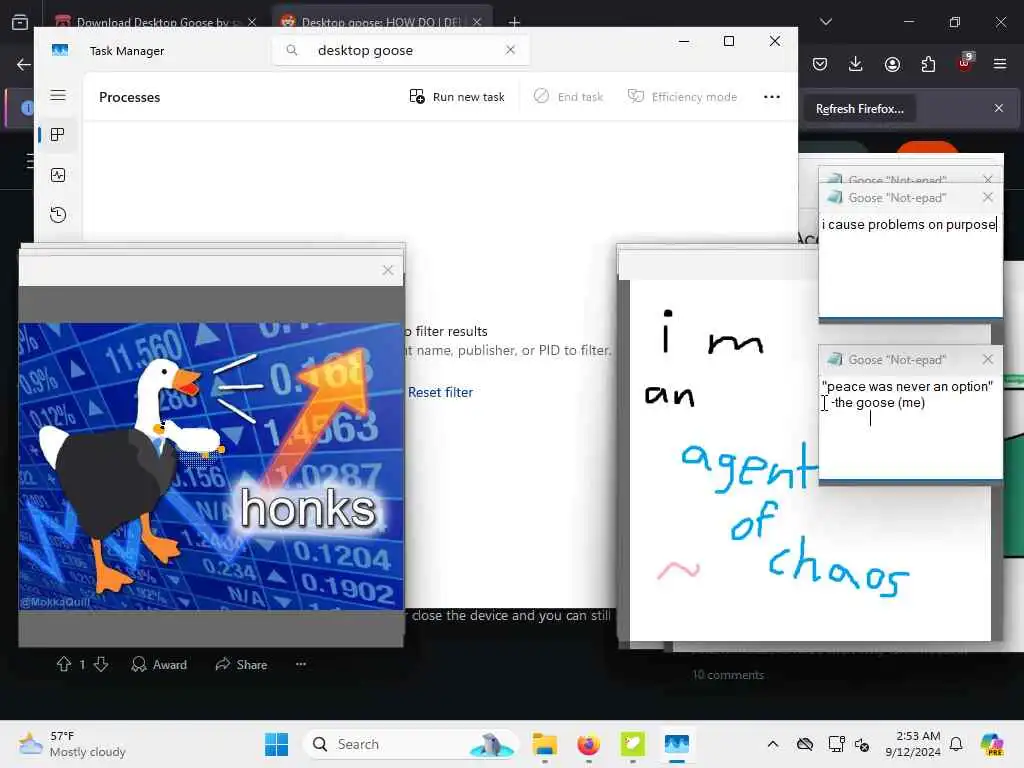Click the uBlock Origin extension icon
The image size is (1024, 768).
[965, 63]
